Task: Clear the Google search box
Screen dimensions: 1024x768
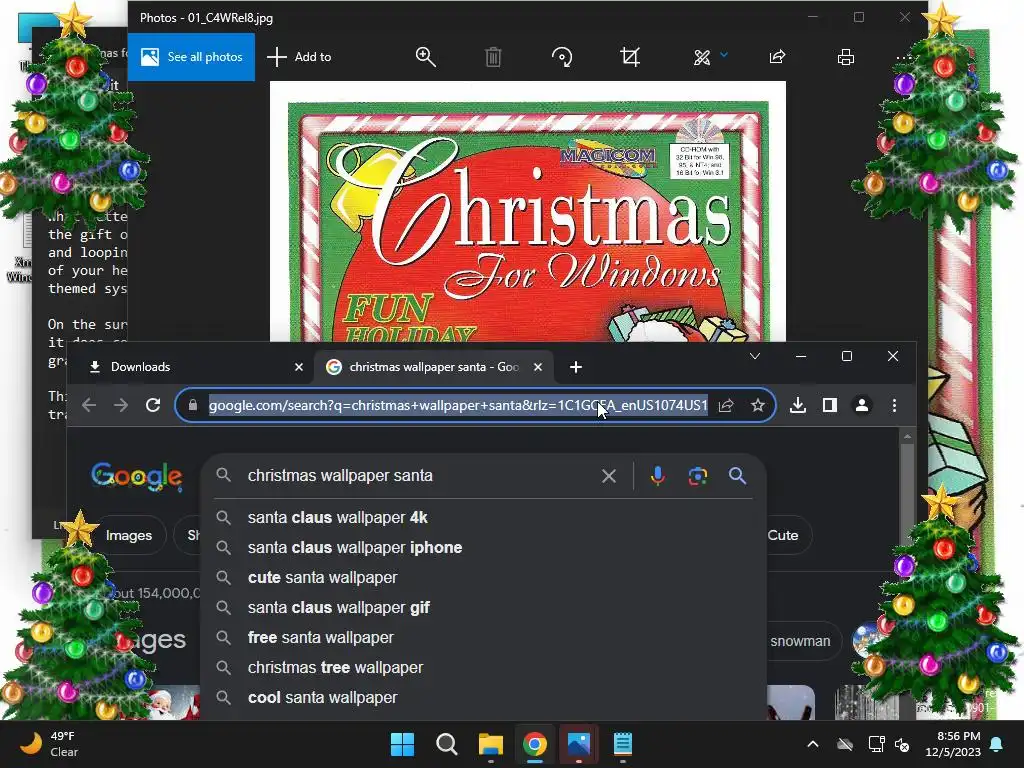Action: [609, 476]
